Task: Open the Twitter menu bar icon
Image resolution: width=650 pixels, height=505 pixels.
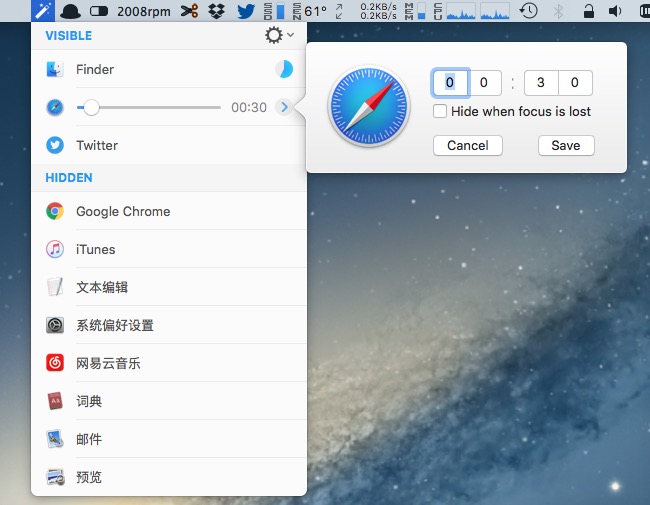Action: pos(246,11)
